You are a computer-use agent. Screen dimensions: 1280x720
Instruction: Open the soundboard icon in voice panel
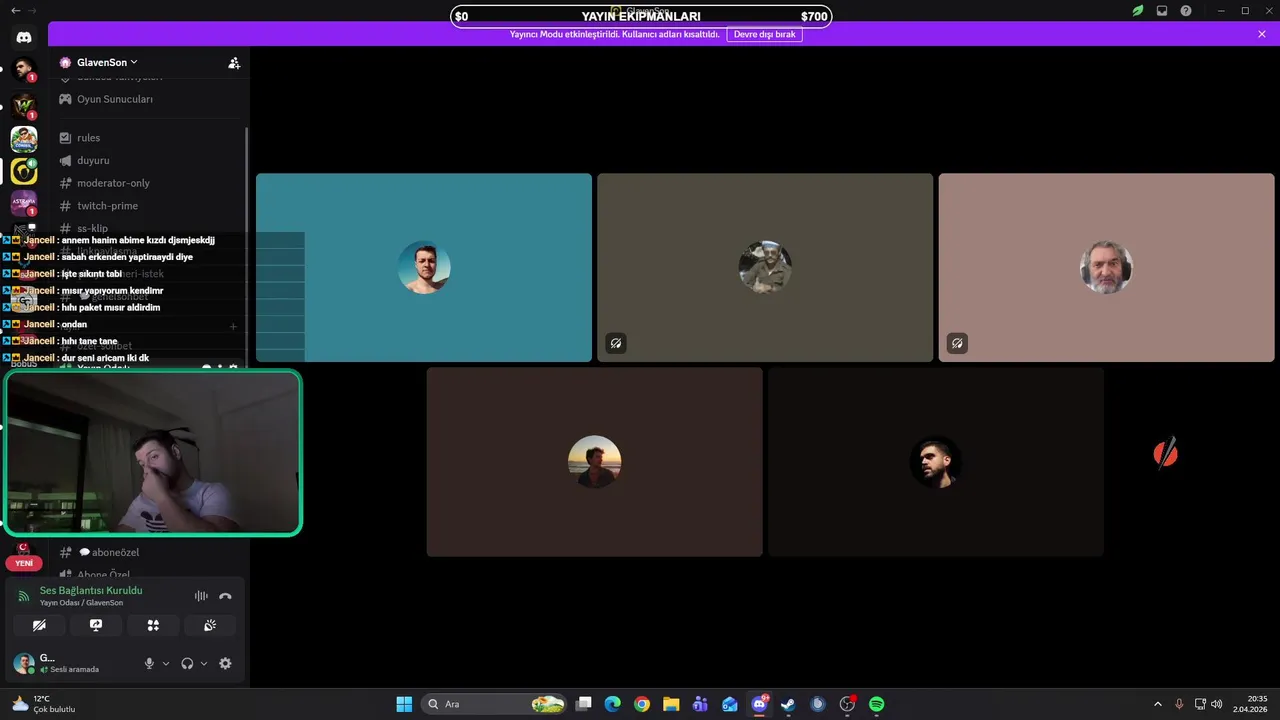coord(210,625)
